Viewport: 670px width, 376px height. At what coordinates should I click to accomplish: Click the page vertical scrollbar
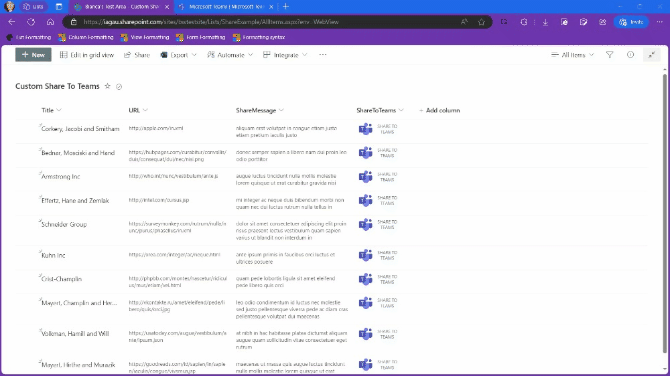point(665,214)
